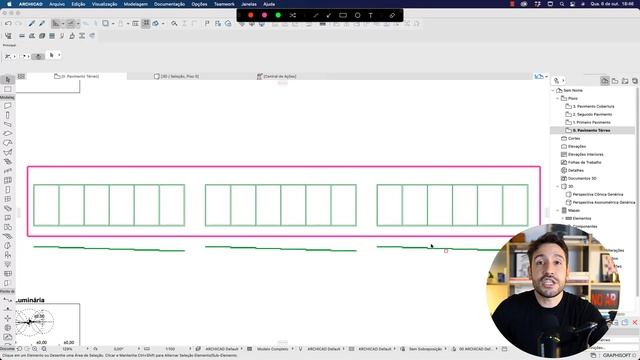
Task: Toggle the pink dot in annotation bar
Action: (264, 16)
